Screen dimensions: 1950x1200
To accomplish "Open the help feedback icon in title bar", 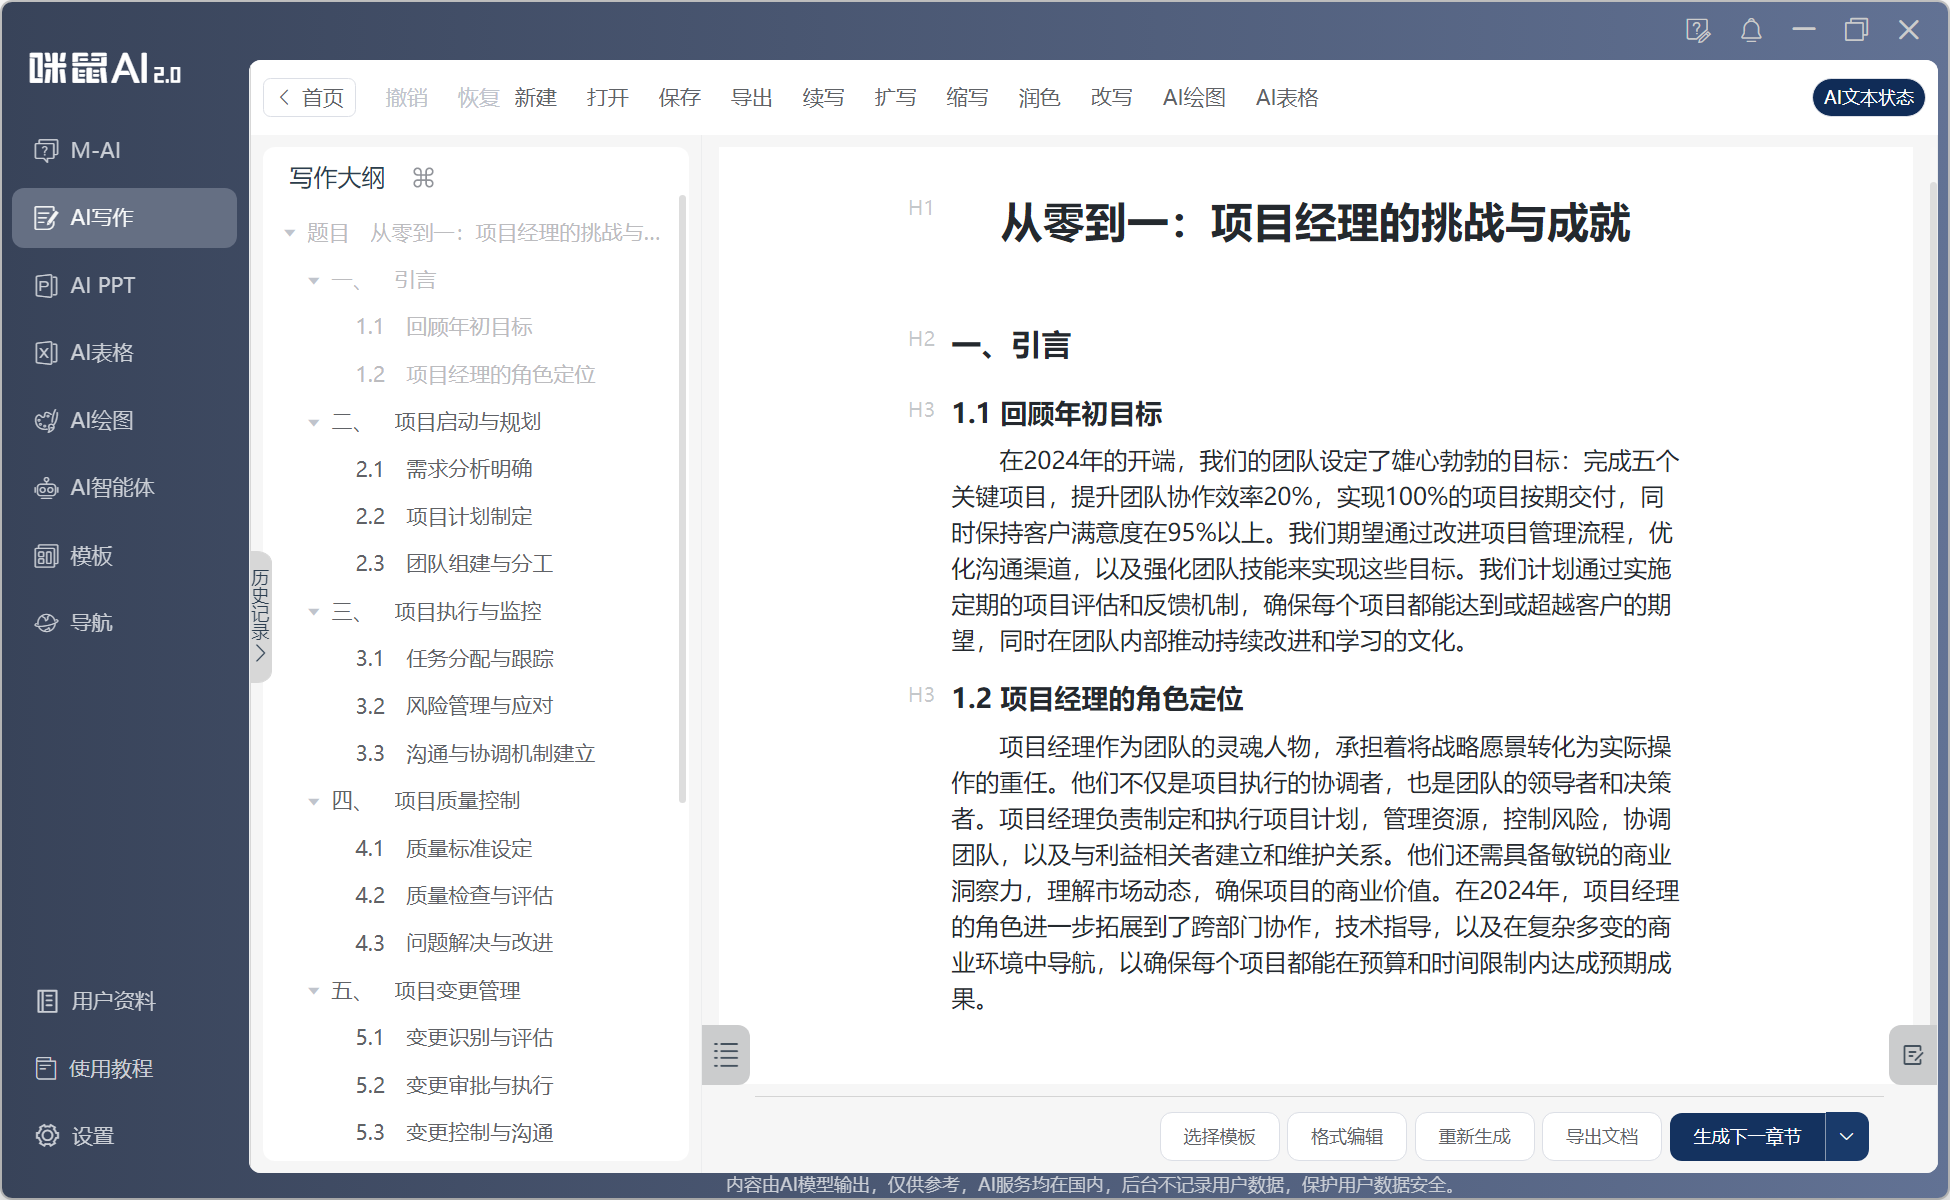I will 1697,30.
